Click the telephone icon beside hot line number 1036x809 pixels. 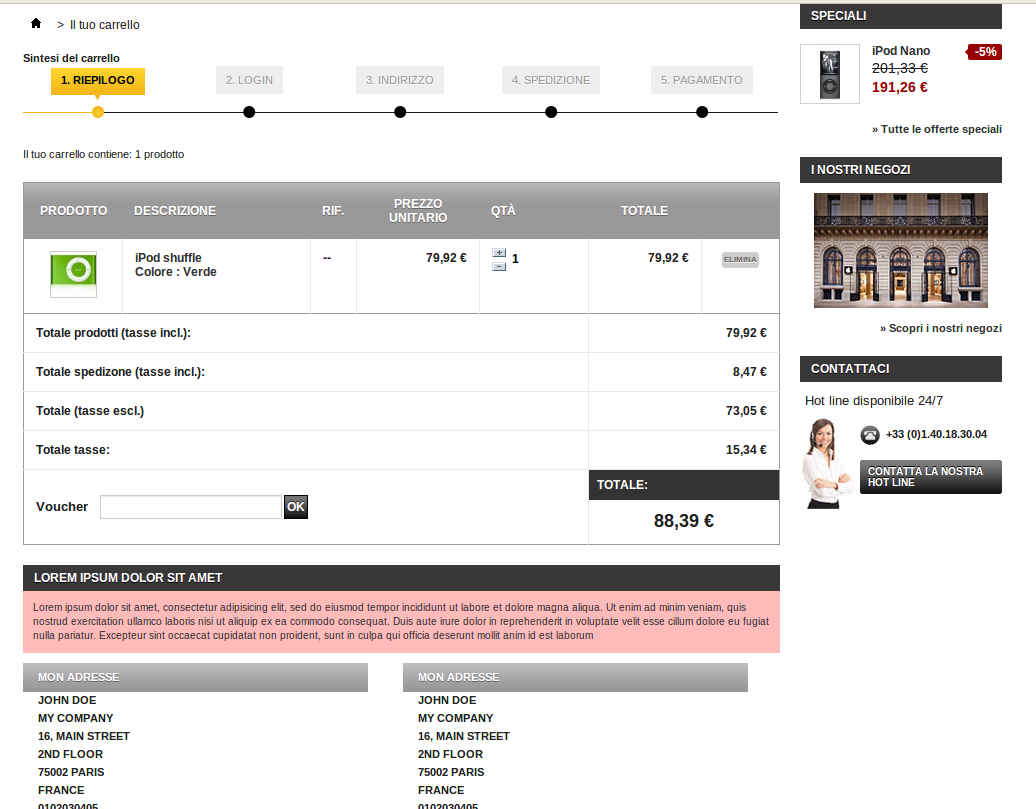pos(870,435)
